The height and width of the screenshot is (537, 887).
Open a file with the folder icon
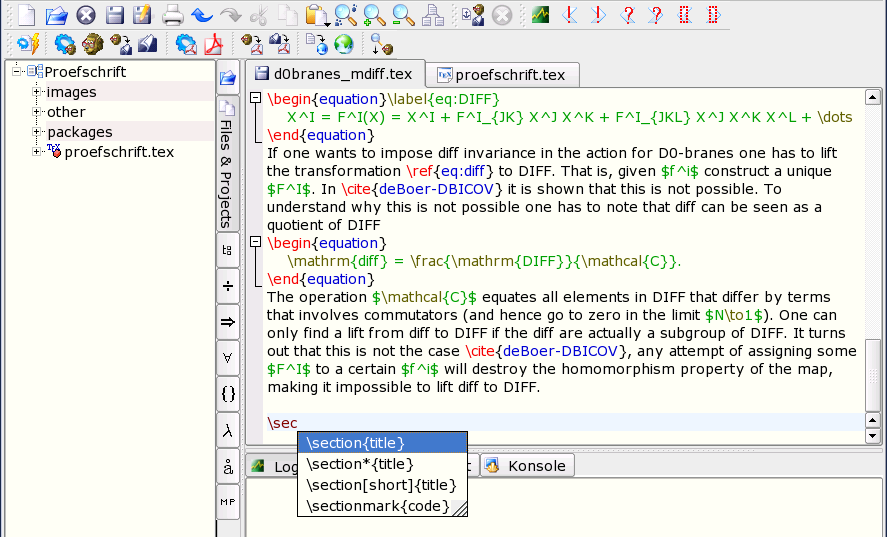57,15
